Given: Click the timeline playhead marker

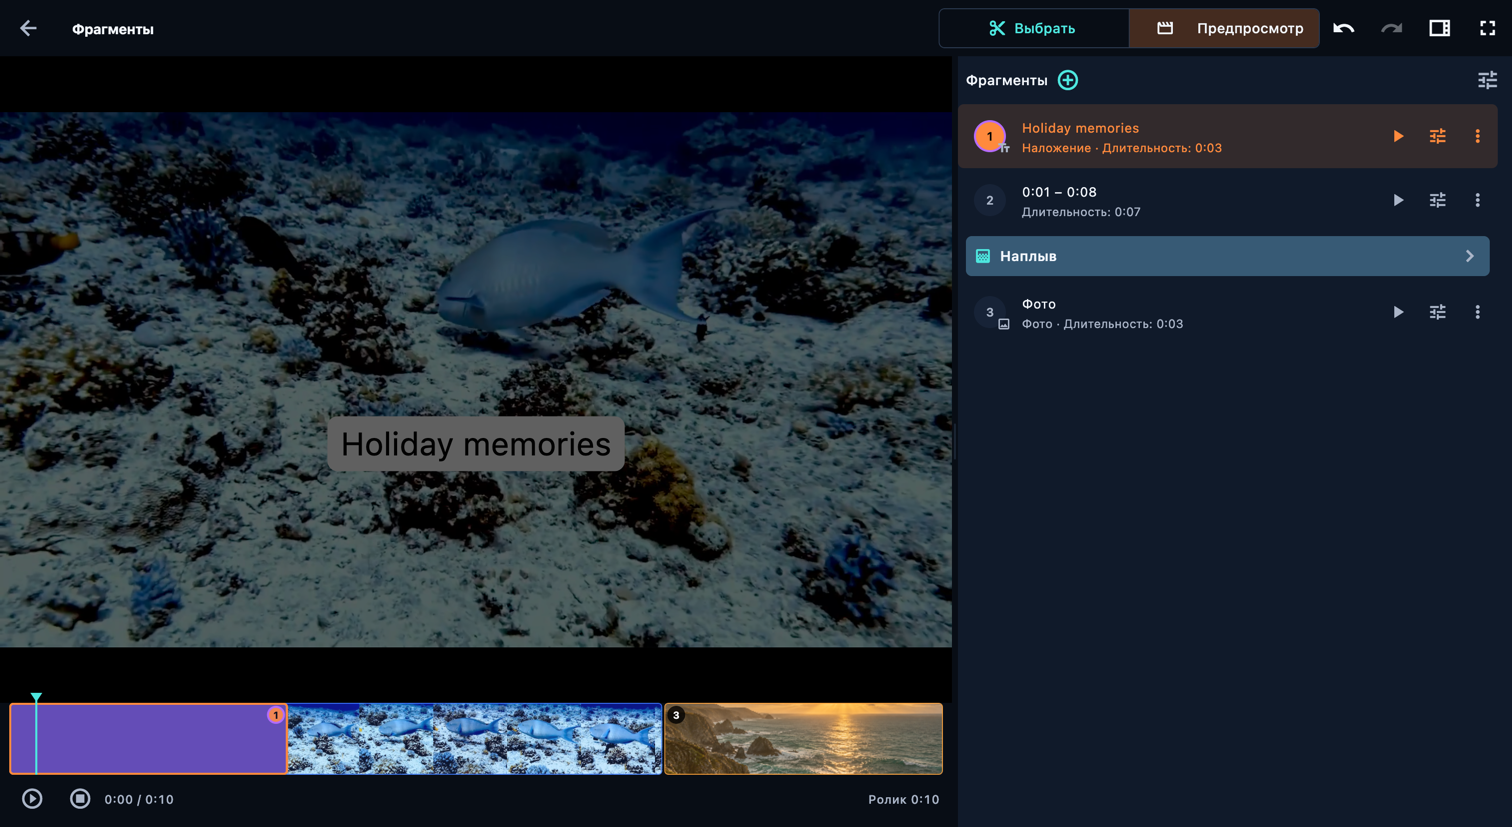Looking at the screenshot, I should (36, 697).
